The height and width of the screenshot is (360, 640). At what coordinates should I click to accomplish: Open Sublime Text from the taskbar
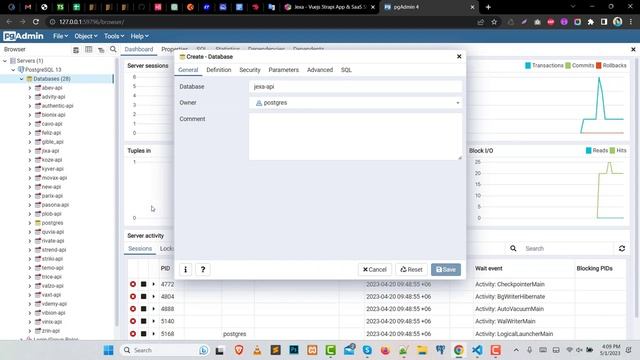click(x=276, y=350)
